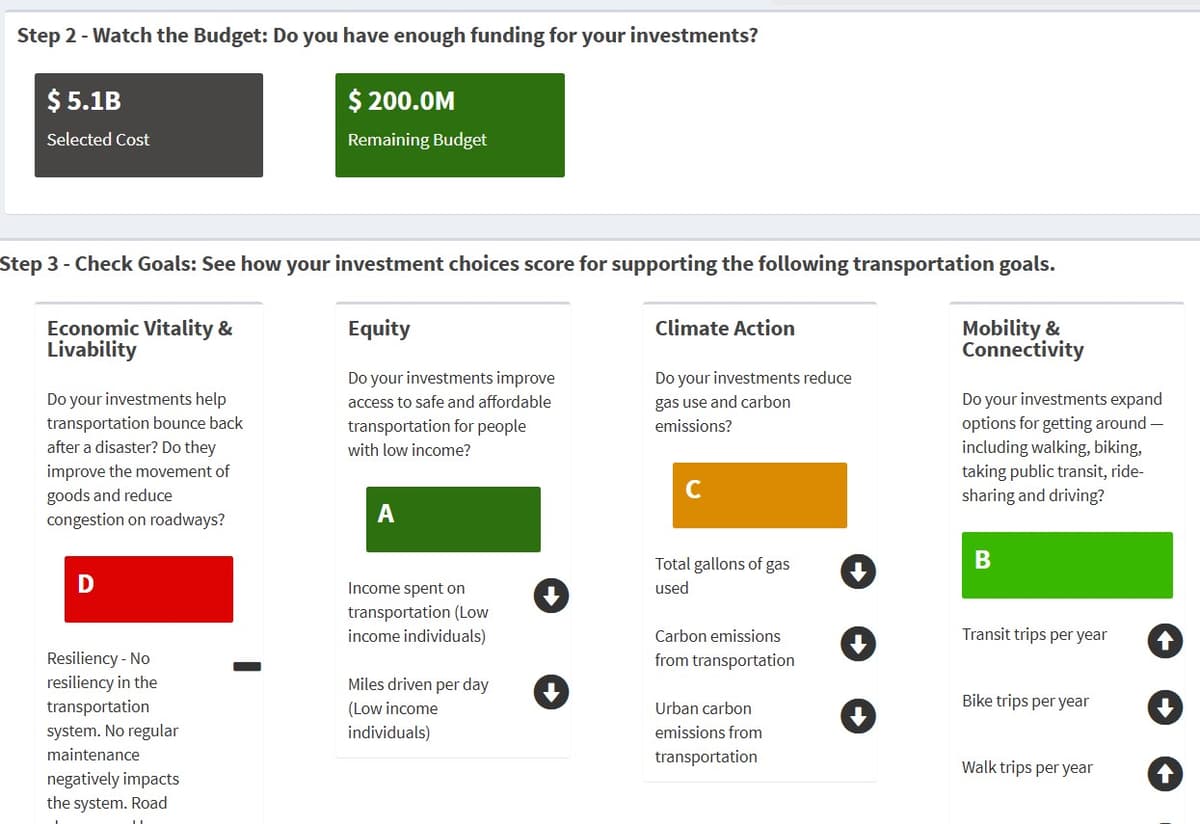The image size is (1200, 824).
Task: Click the Remaining Budget tile showing $200.0M
Action: click(x=450, y=124)
